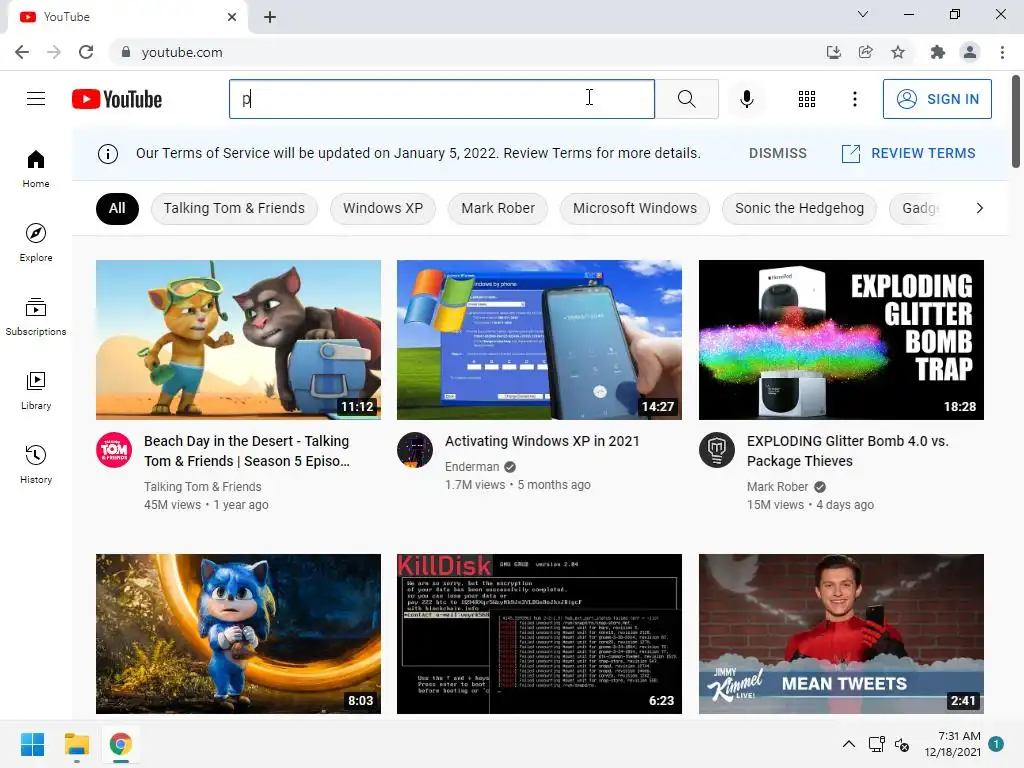1024x768 pixels.
Task: Open the Exploding Glitter Bomb Trap thumbnail
Action: tap(841, 340)
